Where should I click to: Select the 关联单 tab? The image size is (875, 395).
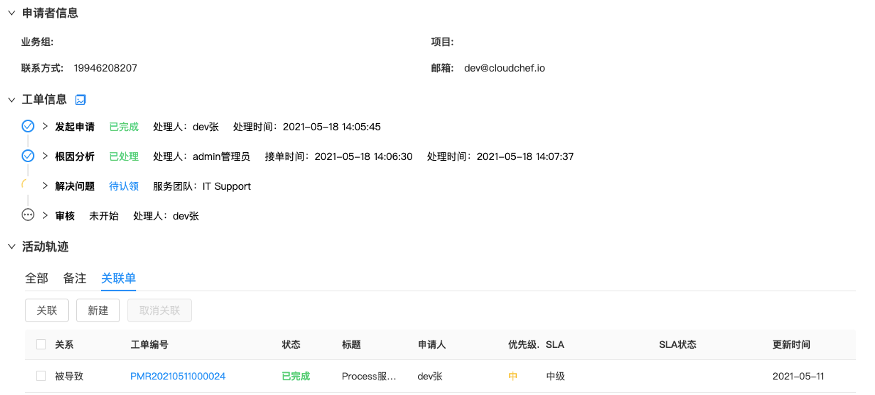point(118,278)
